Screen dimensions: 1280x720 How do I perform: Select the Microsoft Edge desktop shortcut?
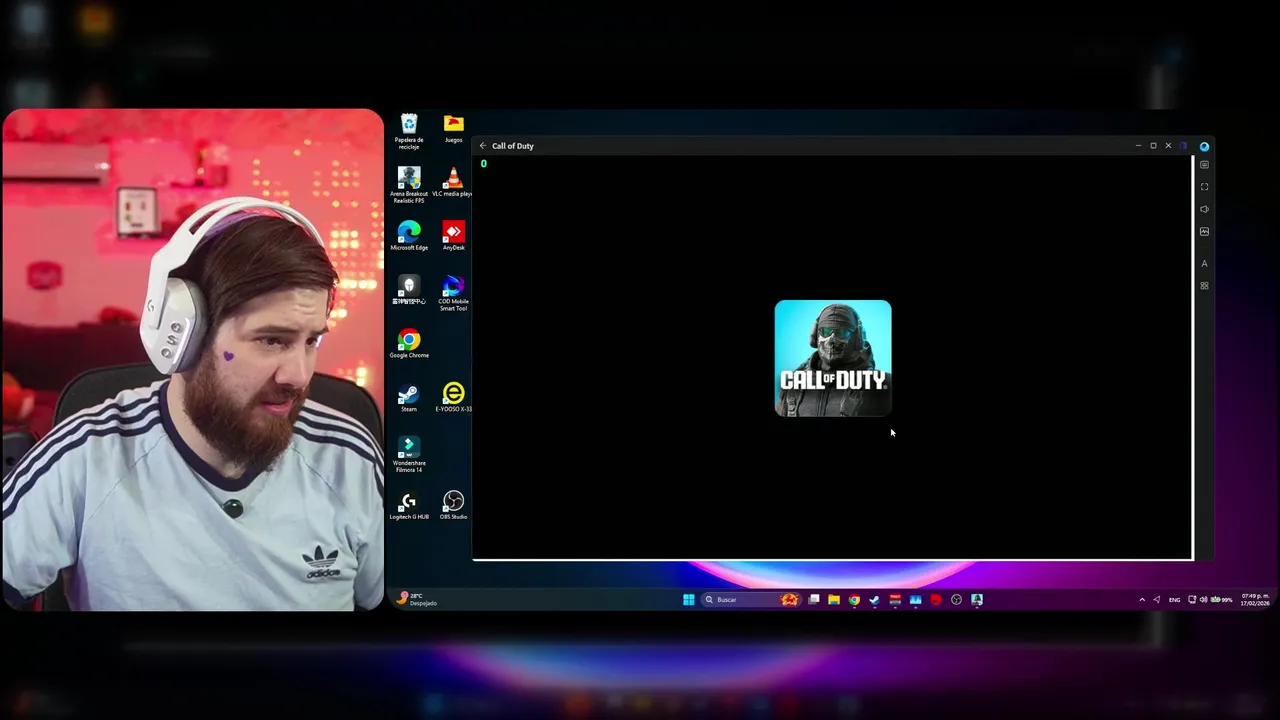(x=408, y=236)
